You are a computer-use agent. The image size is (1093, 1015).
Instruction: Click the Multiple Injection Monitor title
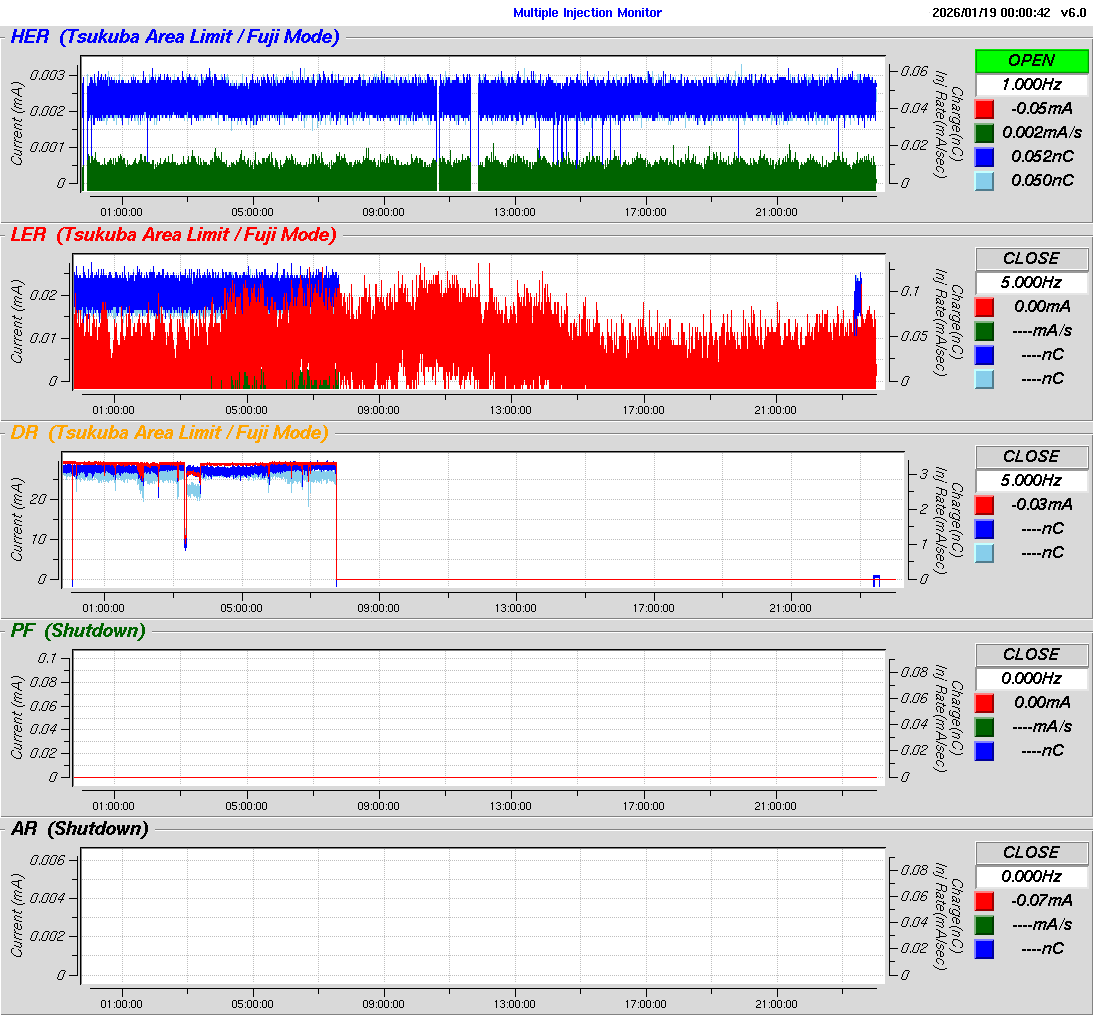click(587, 13)
